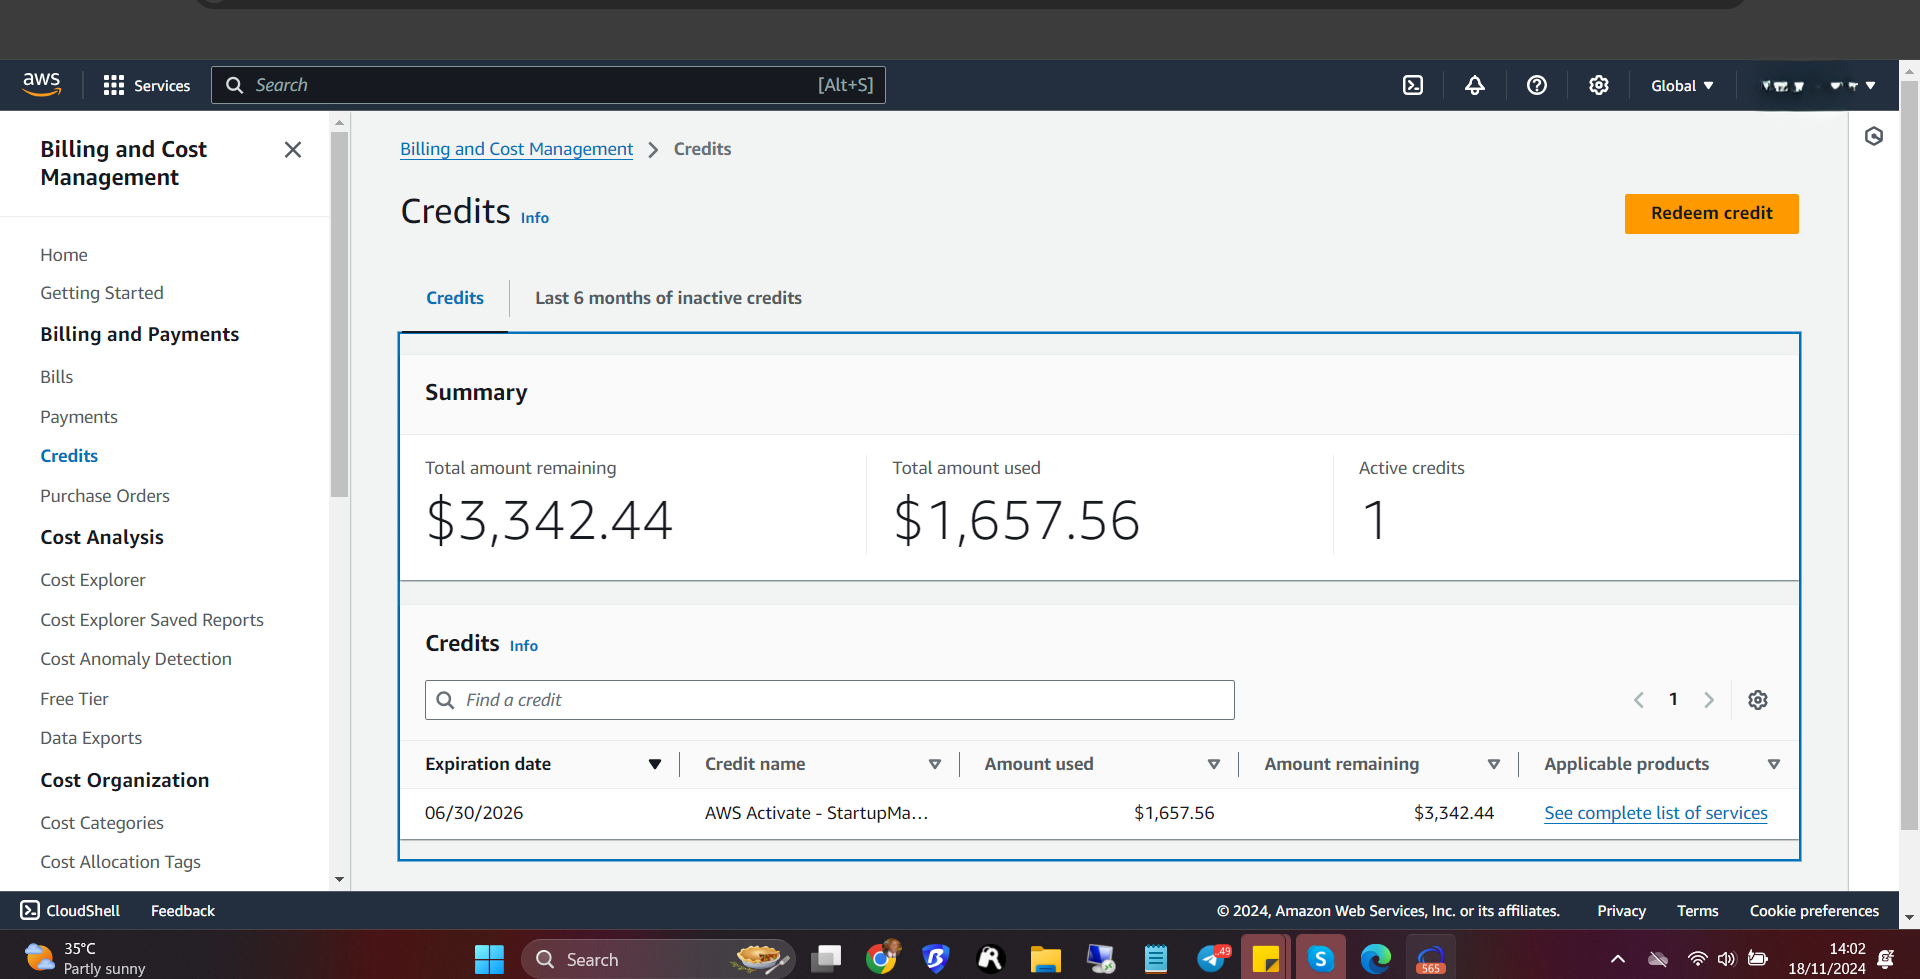Open Cost Categories in the sidebar
The height and width of the screenshot is (979, 1920).
(102, 823)
